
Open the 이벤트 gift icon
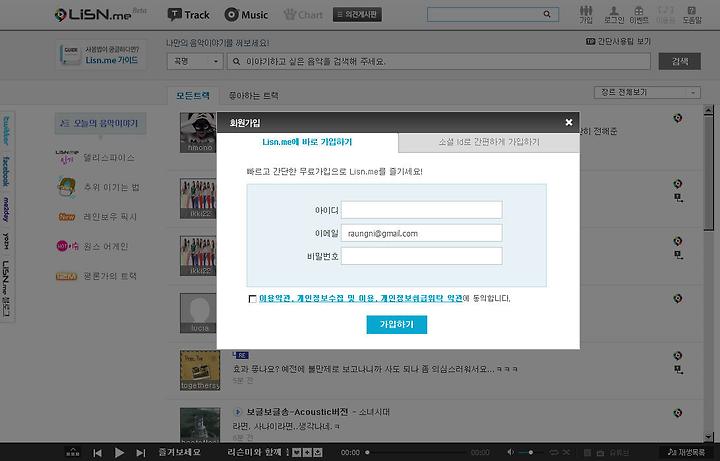tap(639, 15)
